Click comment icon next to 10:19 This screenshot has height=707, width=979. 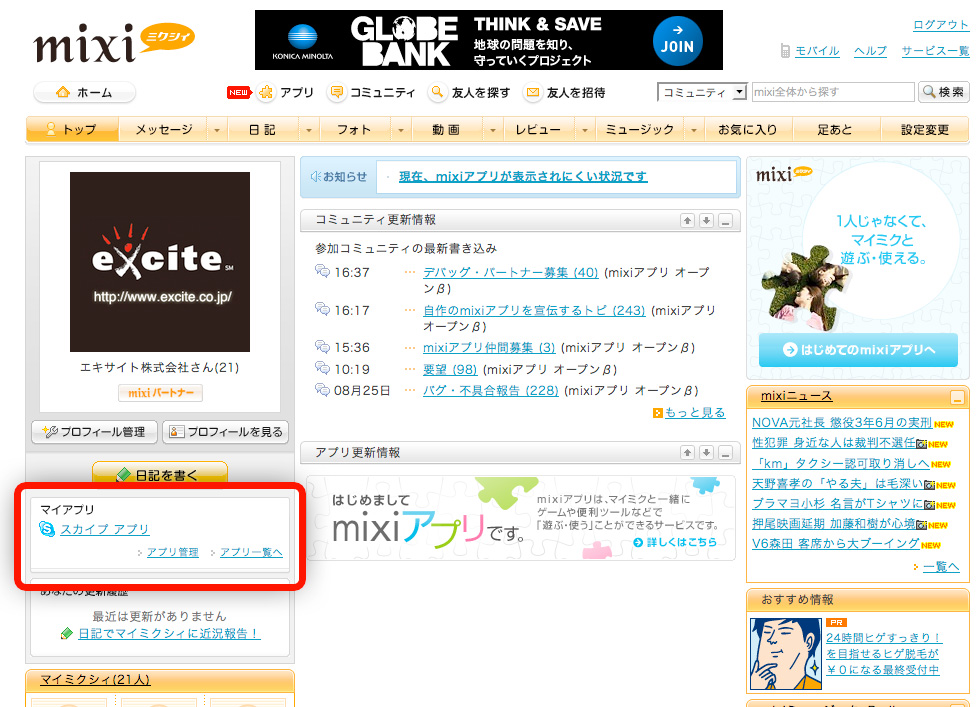click(x=322, y=368)
